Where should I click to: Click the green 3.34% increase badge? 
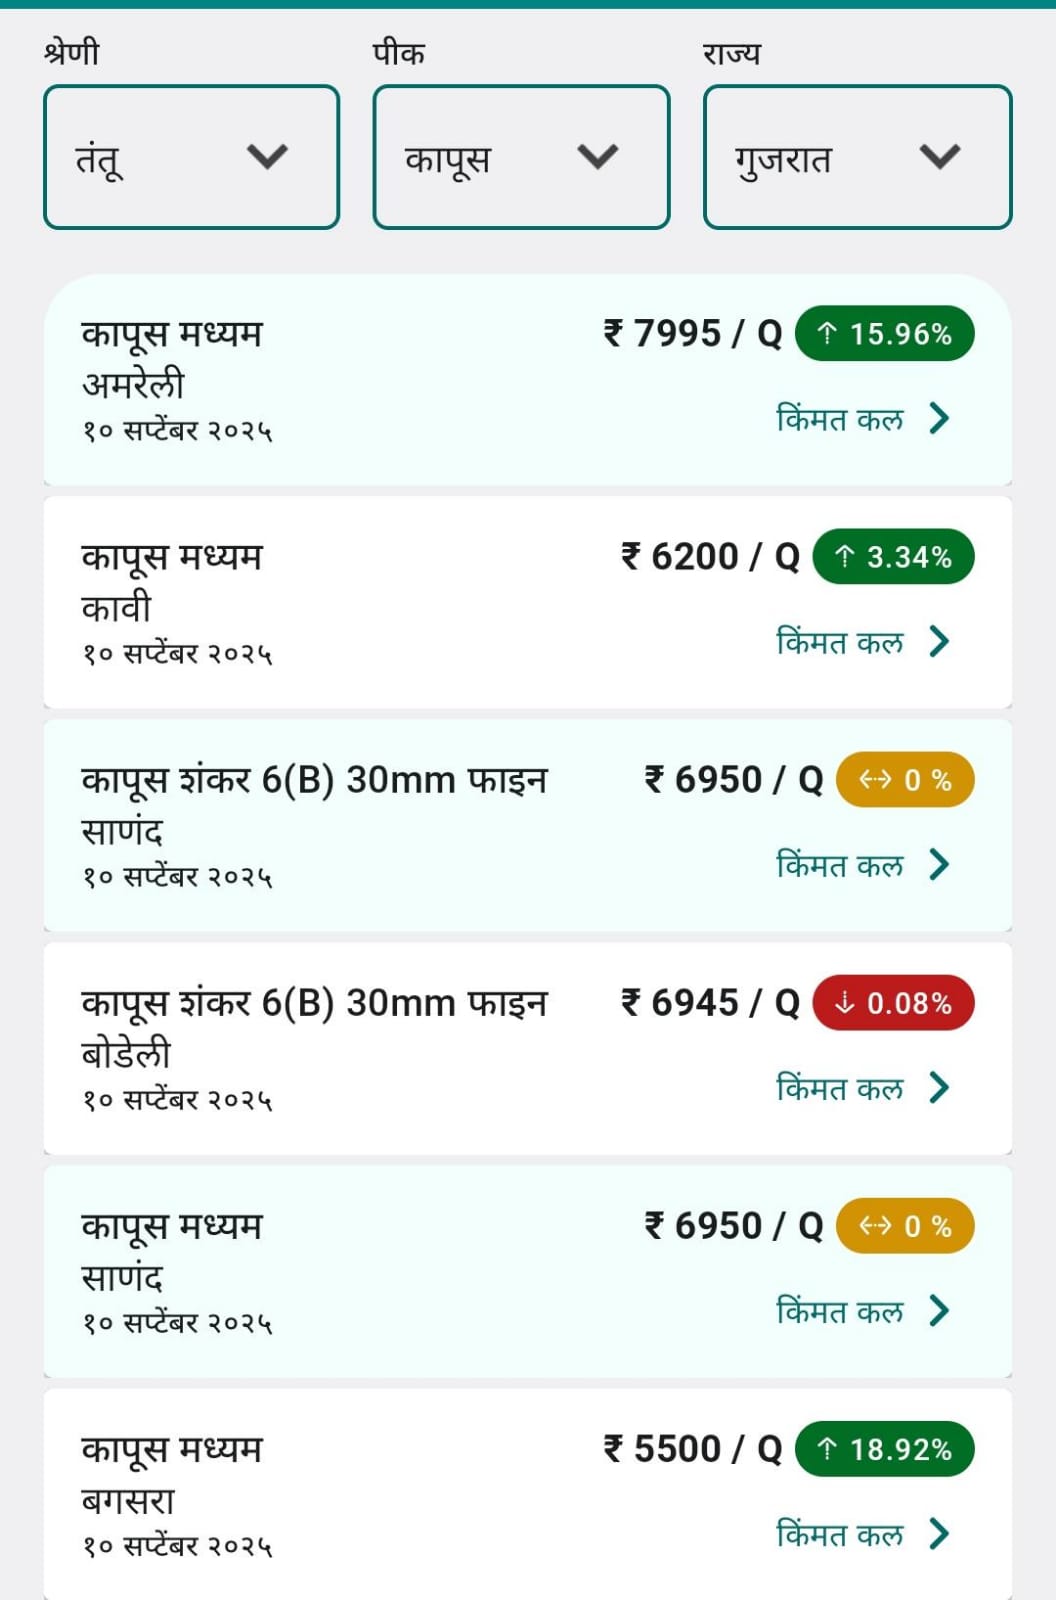(x=893, y=556)
